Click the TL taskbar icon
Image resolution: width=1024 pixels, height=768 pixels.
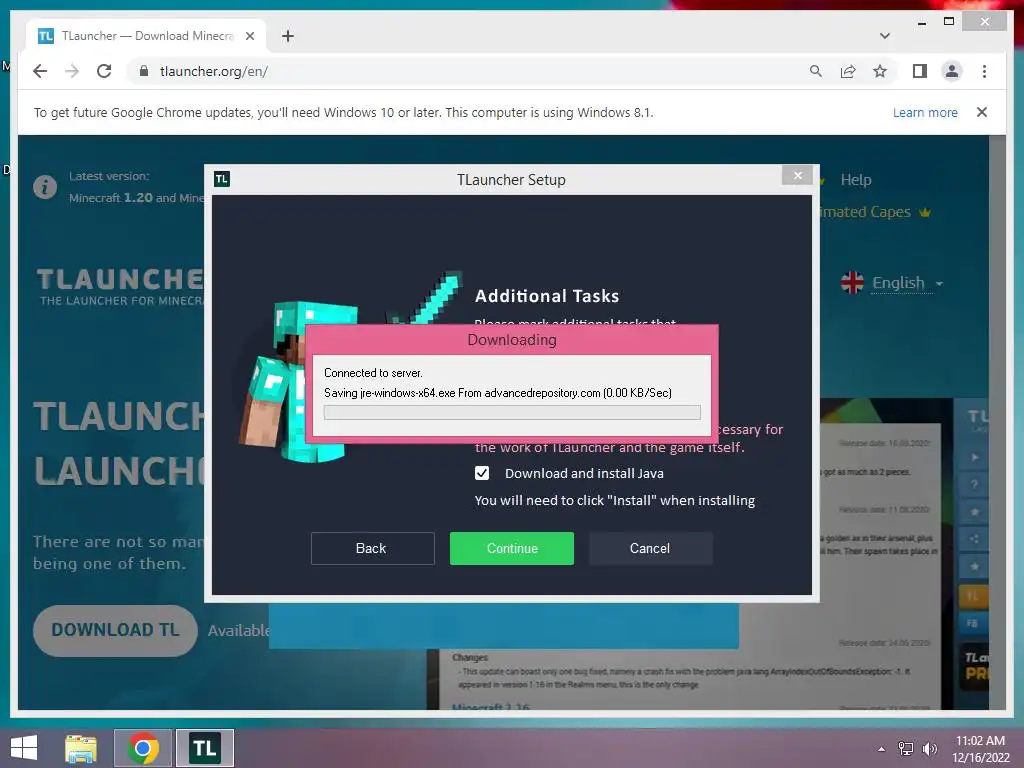click(204, 748)
